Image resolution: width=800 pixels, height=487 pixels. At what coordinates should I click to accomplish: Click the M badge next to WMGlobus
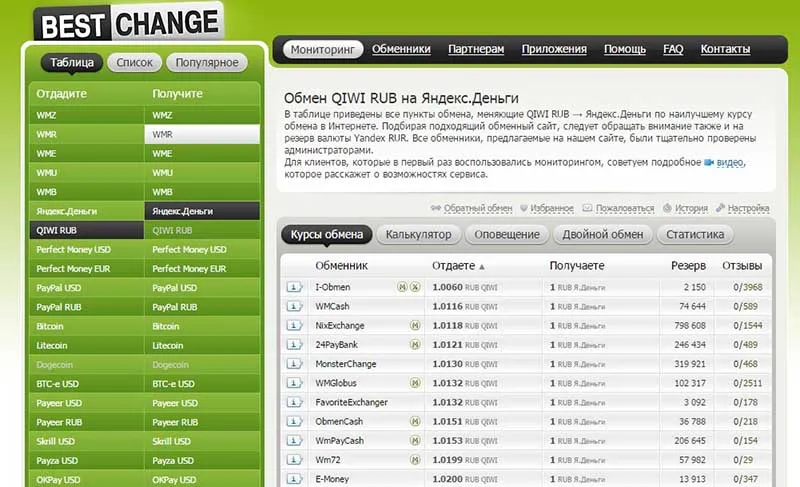pyautogui.click(x=415, y=383)
